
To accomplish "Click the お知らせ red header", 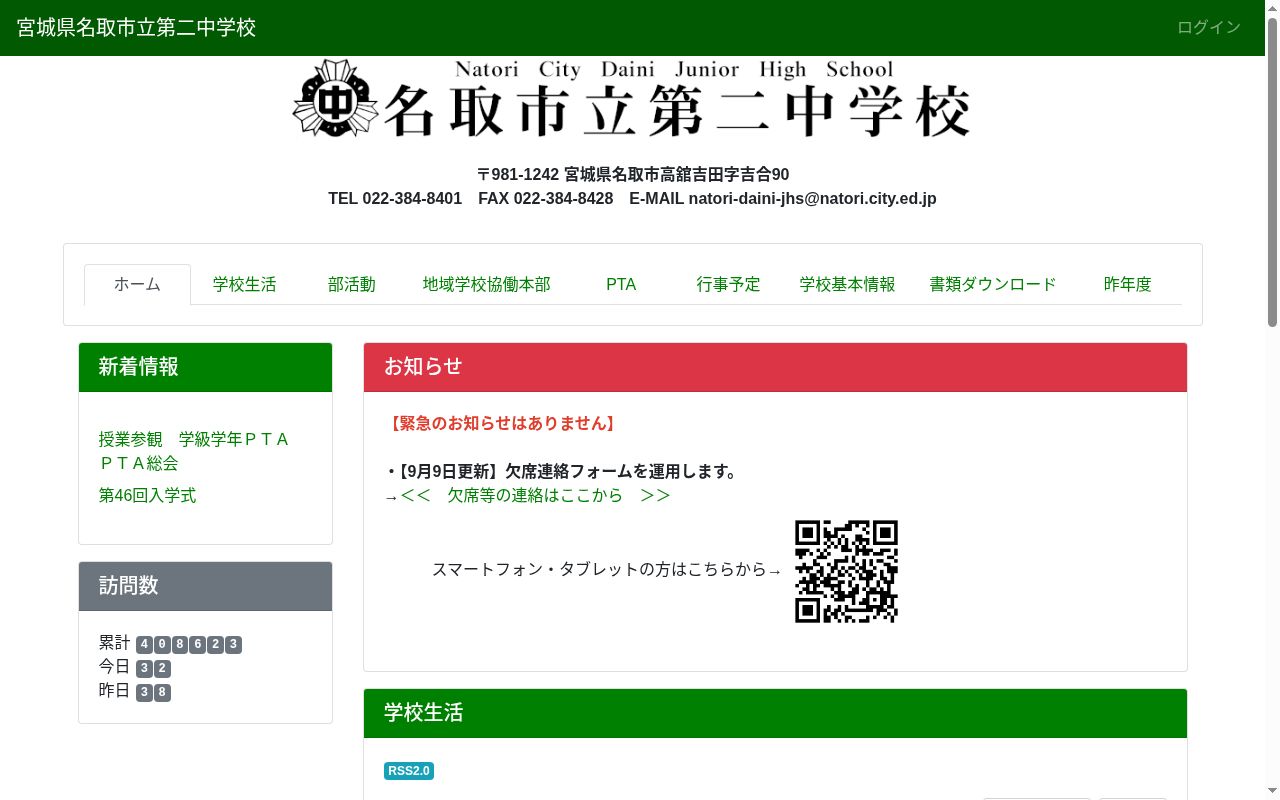I will point(775,367).
